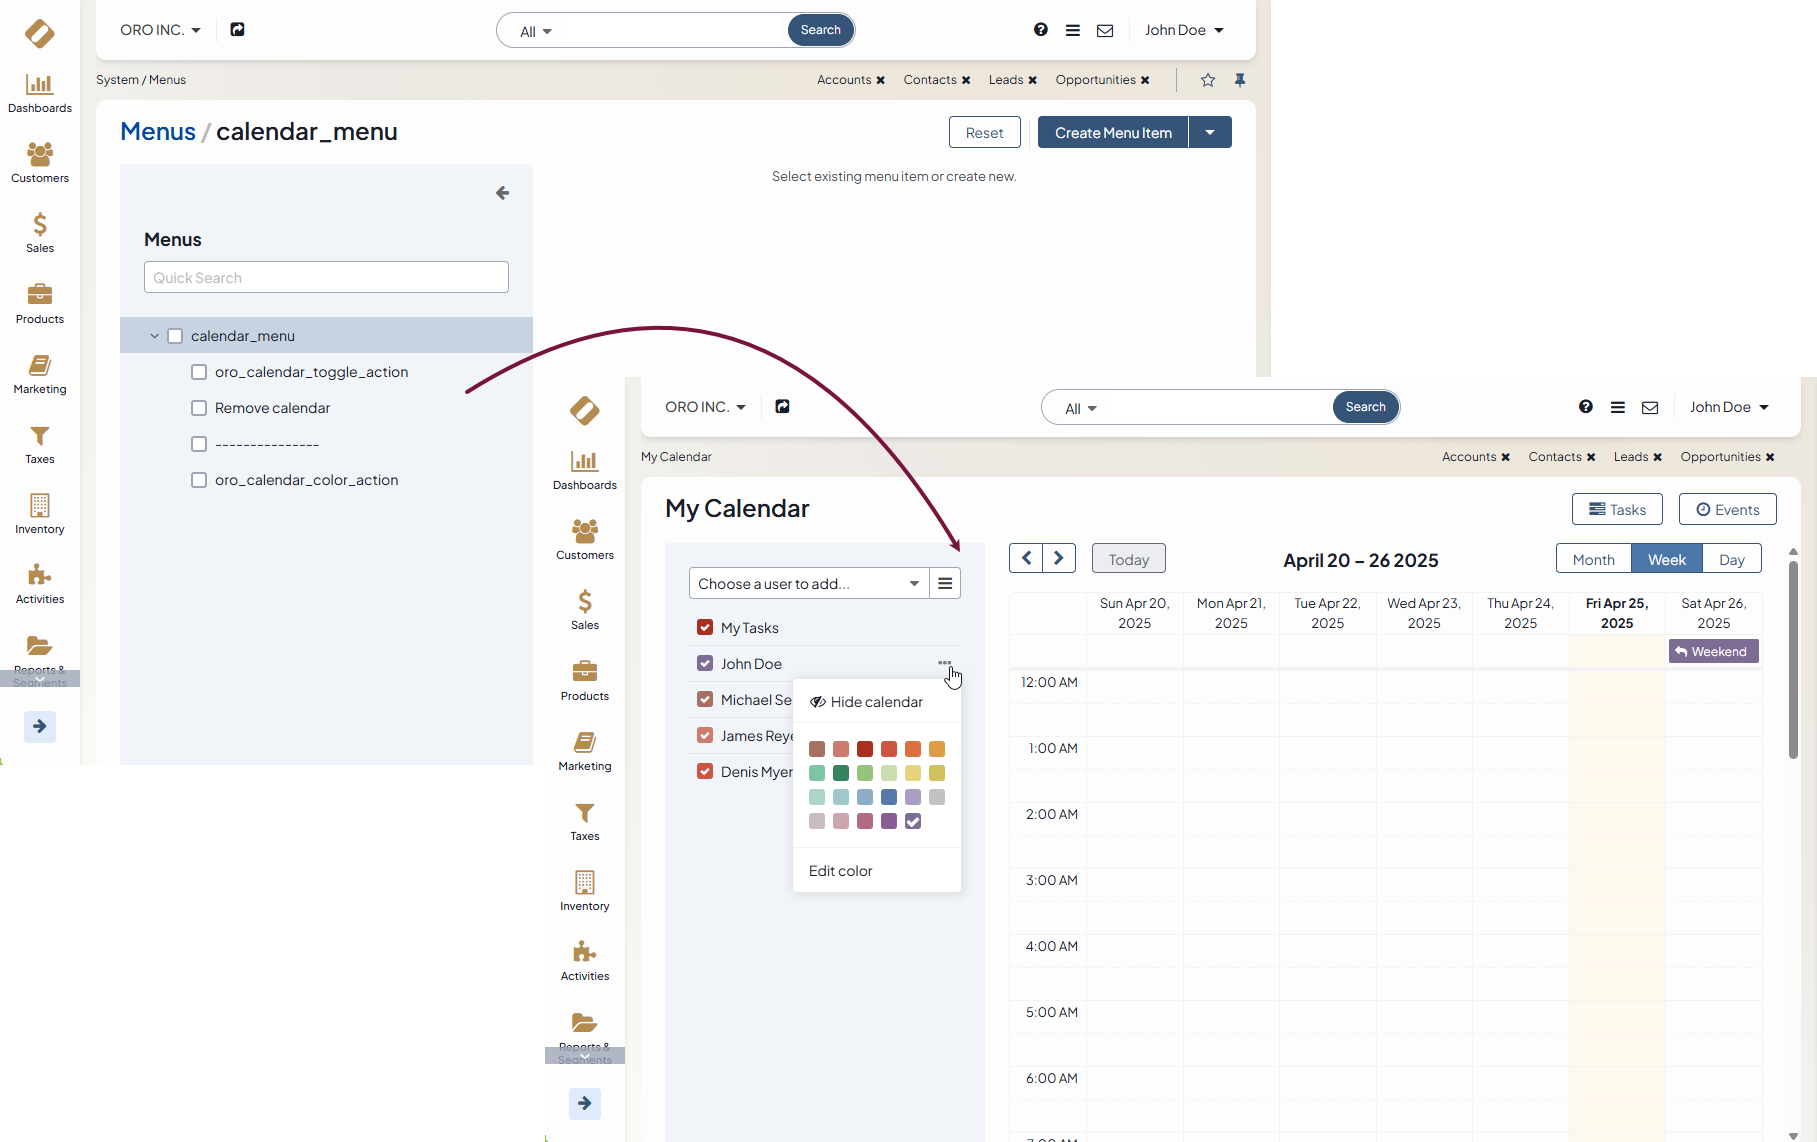The image size is (1817, 1142).
Task: Open the Marketing sidebar section
Action: [40, 374]
